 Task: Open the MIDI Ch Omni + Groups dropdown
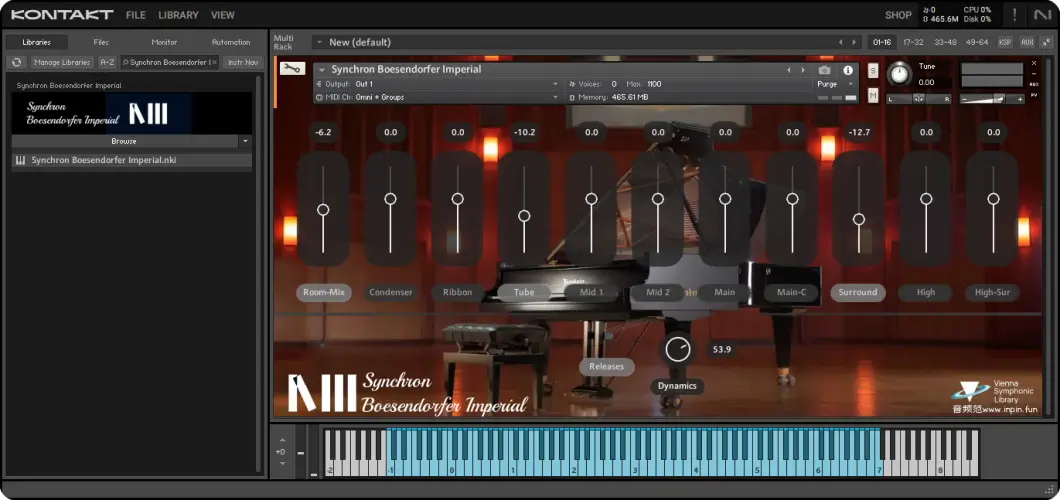[x=437, y=97]
